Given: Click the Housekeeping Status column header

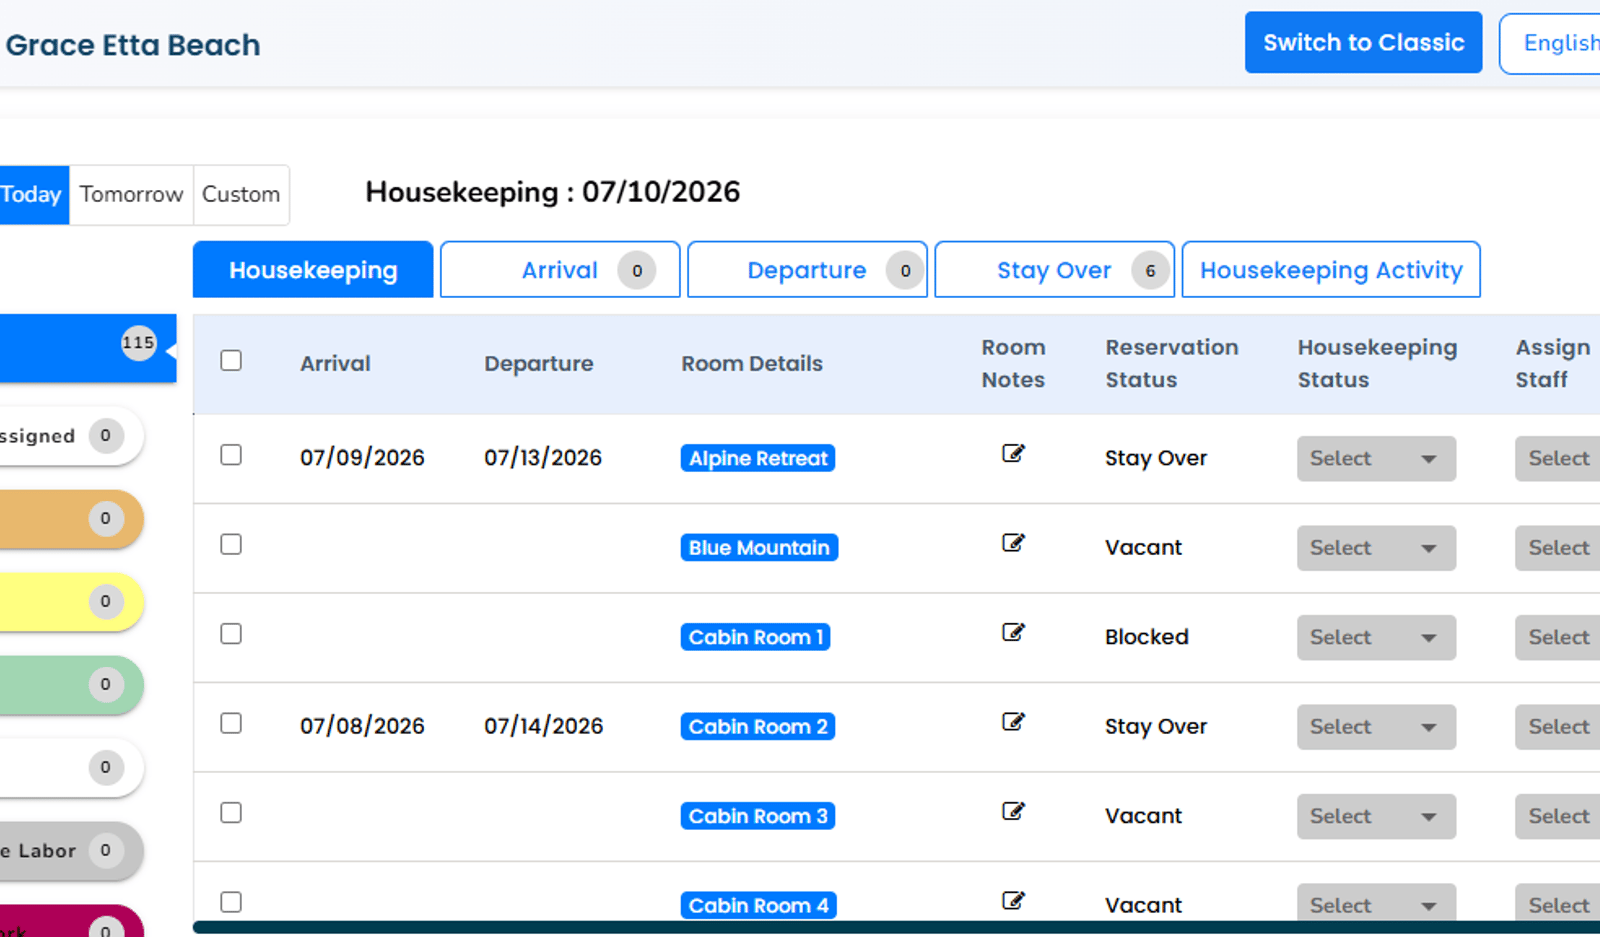Looking at the screenshot, I should (x=1377, y=364).
